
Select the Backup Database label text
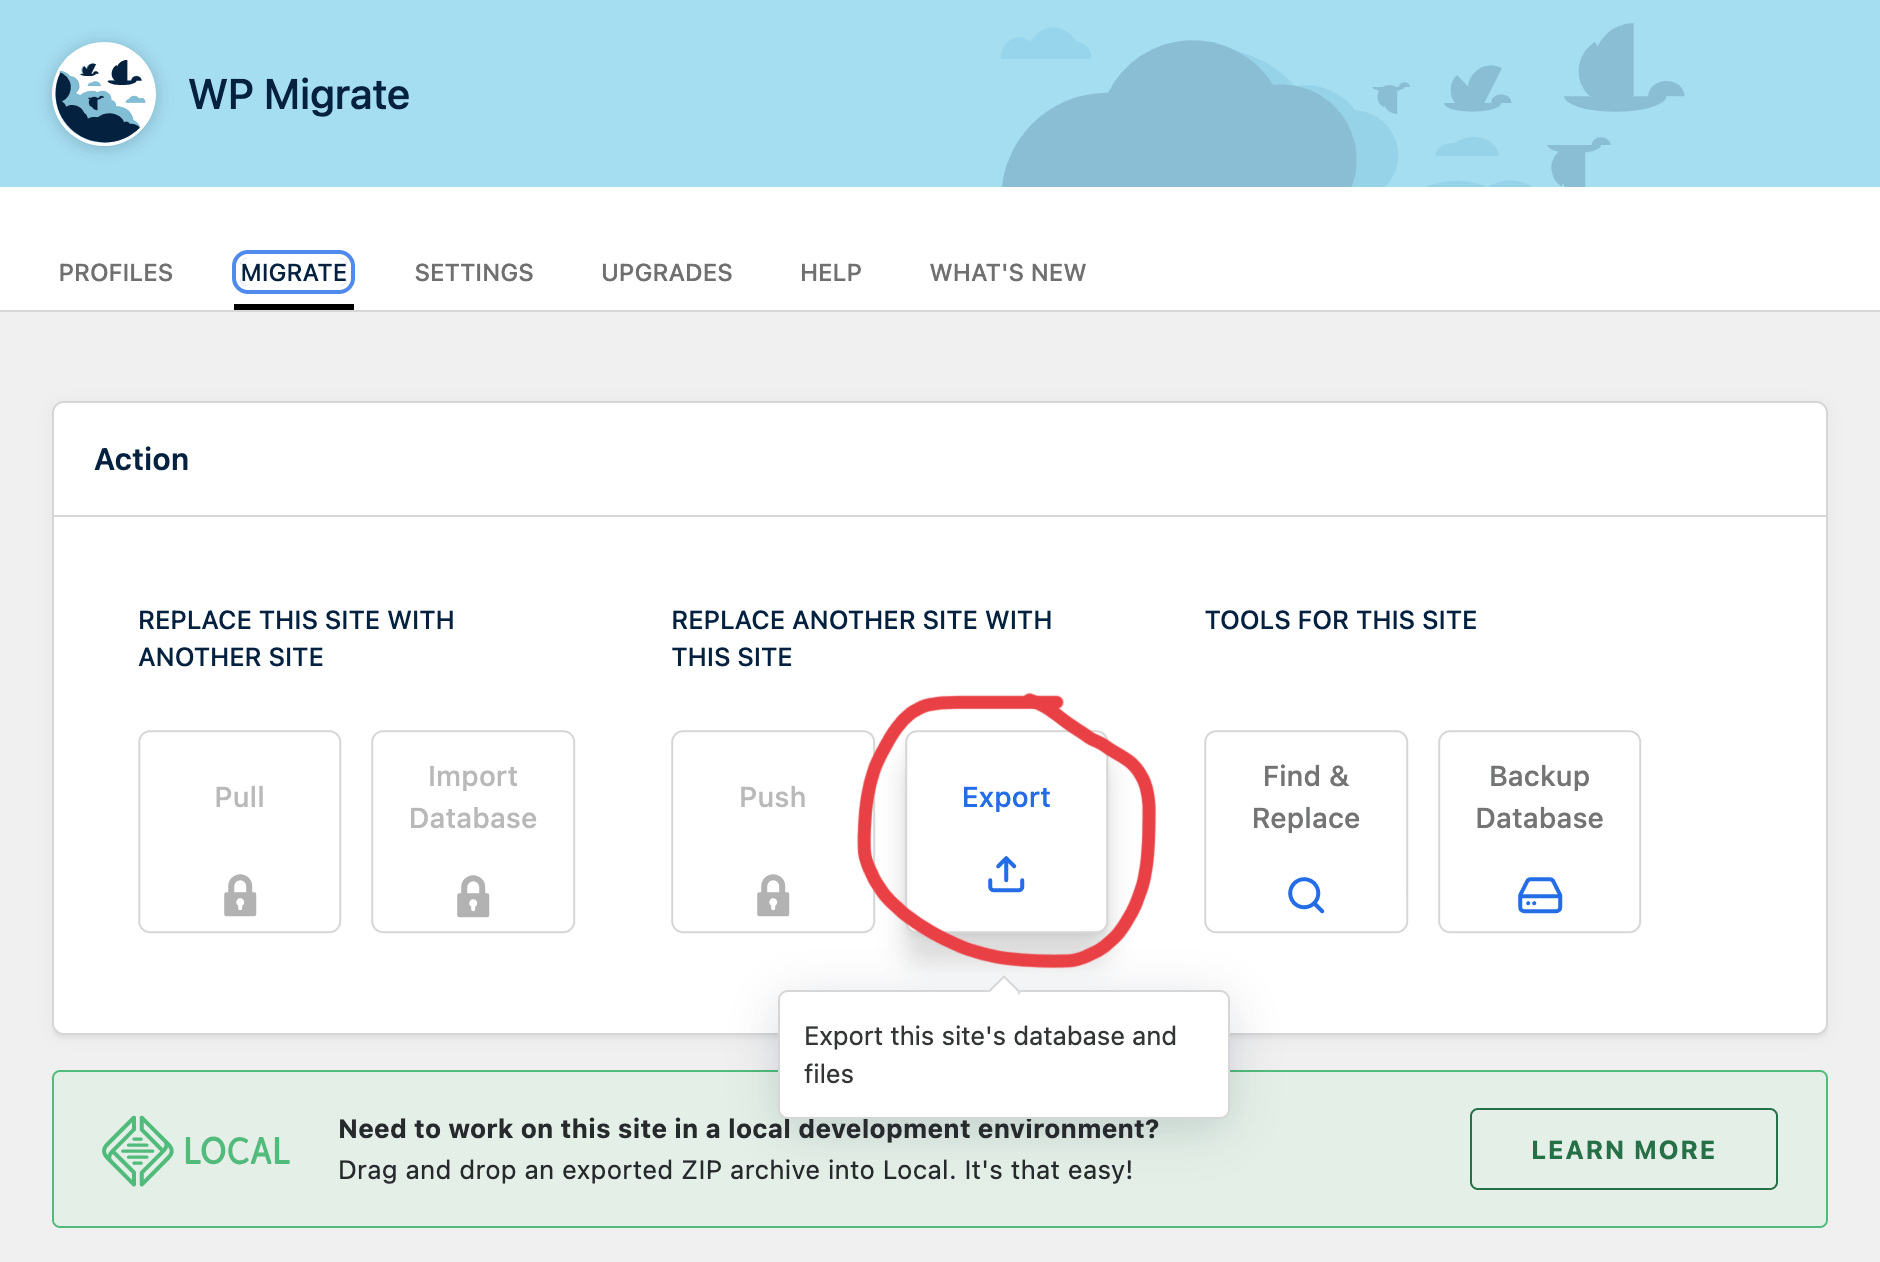coord(1539,797)
